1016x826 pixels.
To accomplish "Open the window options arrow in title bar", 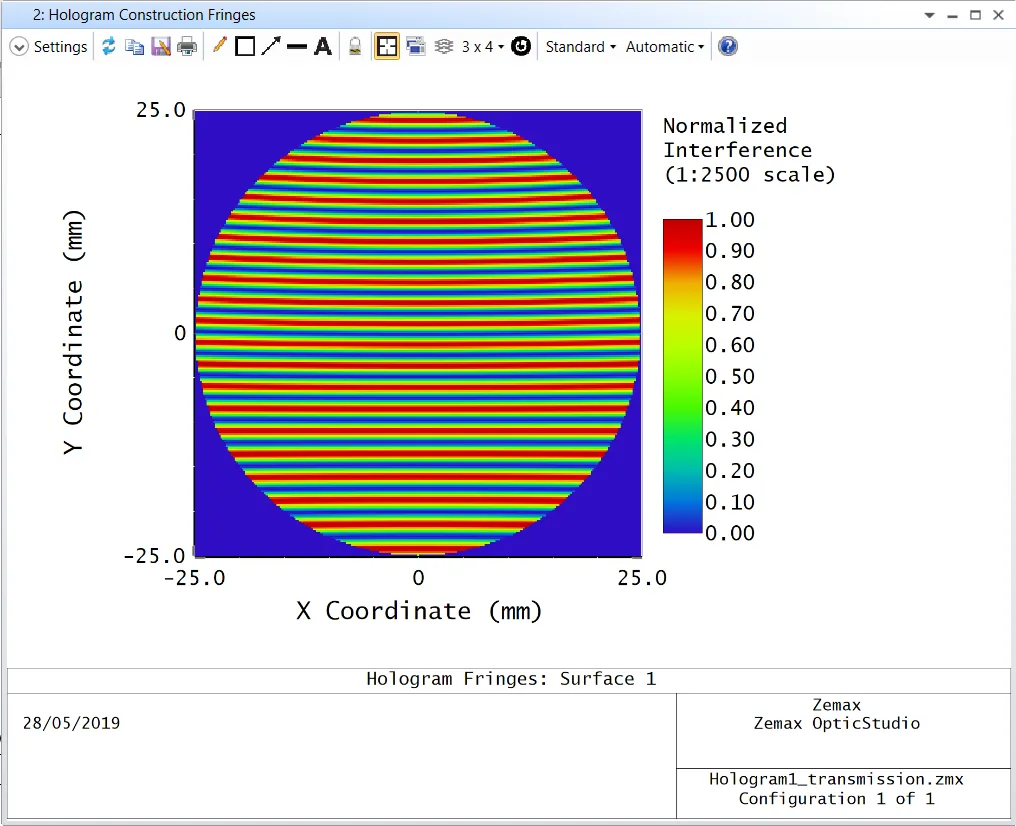I will click(x=930, y=16).
